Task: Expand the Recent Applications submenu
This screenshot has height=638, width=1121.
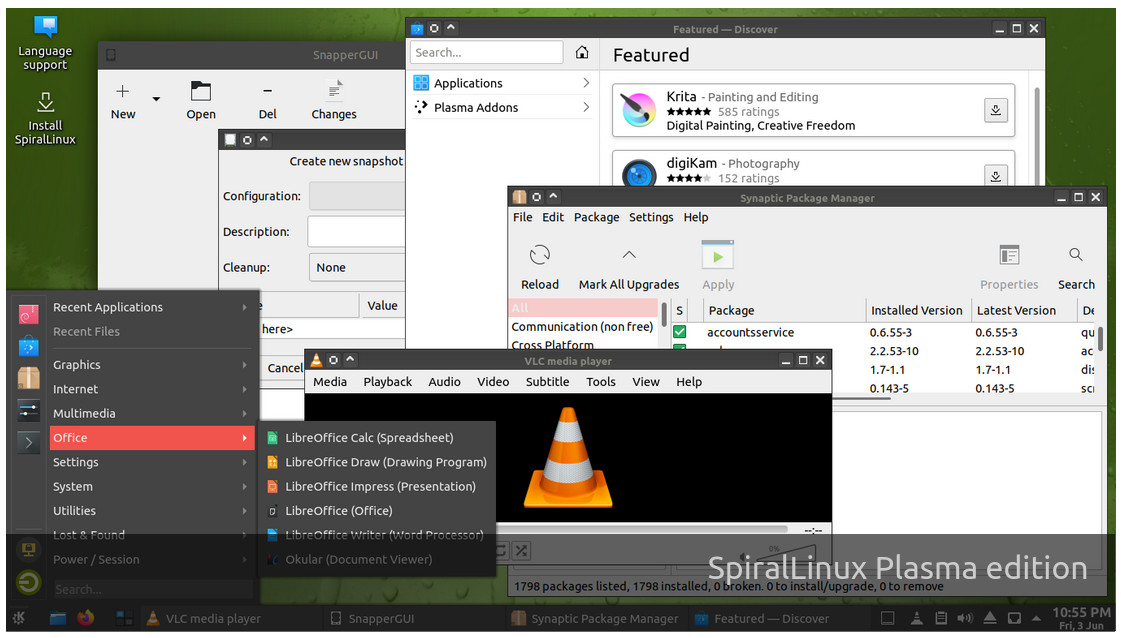Action: coord(152,307)
